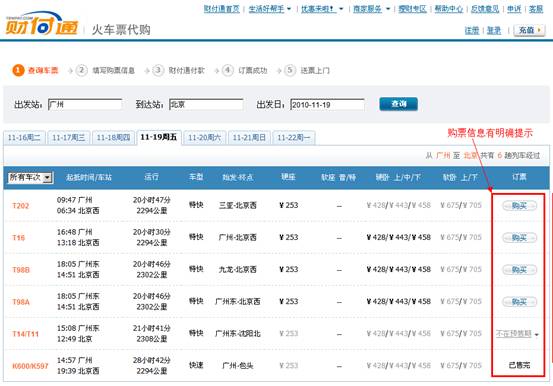Image resolution: width=553 pixels, height=386 pixels.
Task: Click step 3 circle icon 财付通付款
Action: [x=158, y=70]
